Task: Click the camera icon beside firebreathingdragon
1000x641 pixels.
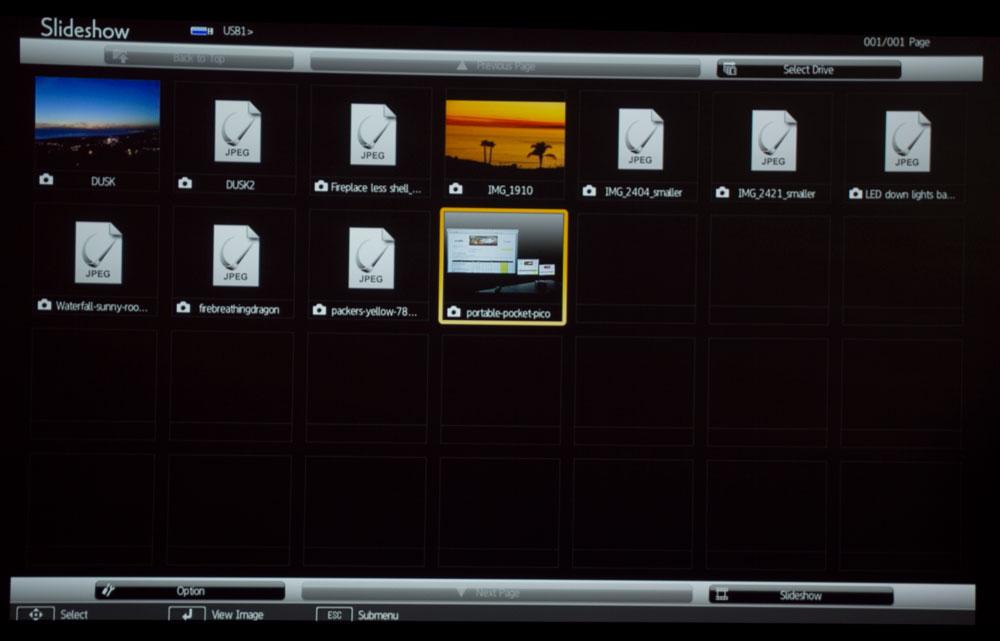Action: tap(183, 307)
